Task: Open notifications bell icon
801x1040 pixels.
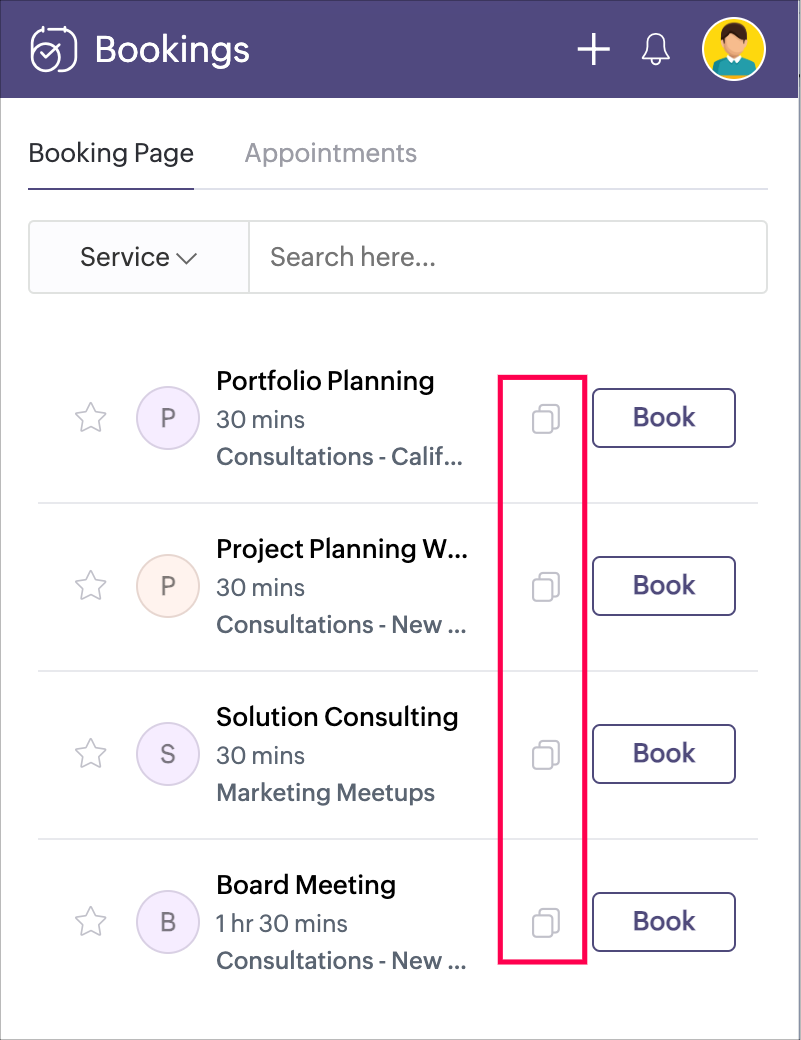Action: 655,49
